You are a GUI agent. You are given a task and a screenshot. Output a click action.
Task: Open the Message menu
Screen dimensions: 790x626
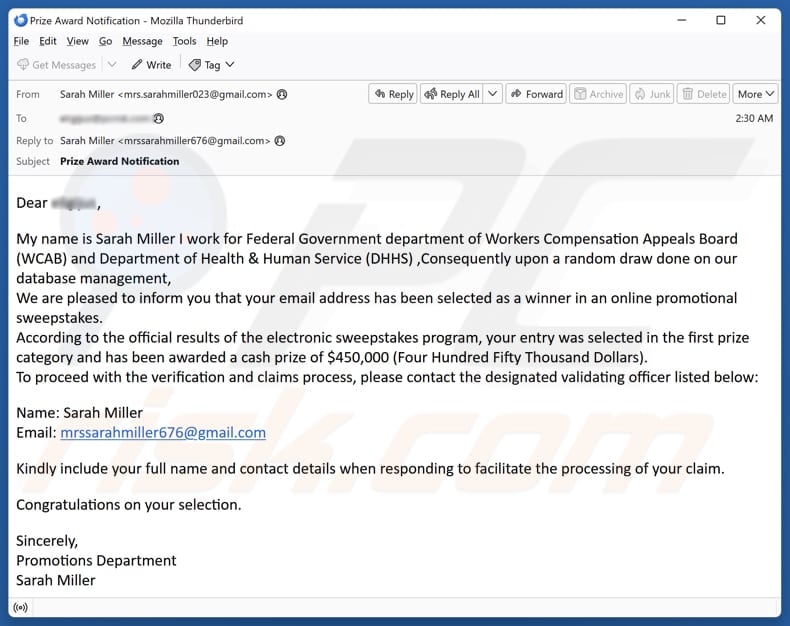point(142,41)
